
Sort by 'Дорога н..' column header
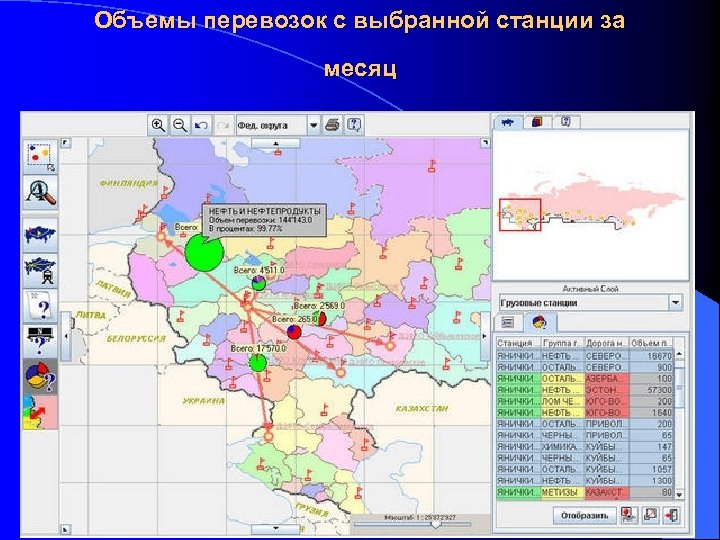tap(606, 343)
